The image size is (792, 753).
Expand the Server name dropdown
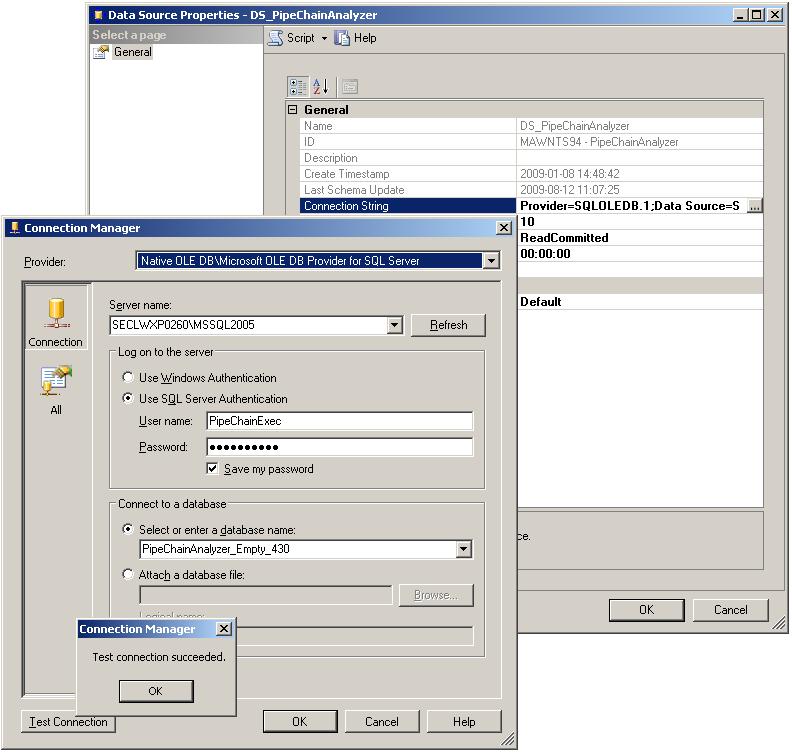click(394, 325)
